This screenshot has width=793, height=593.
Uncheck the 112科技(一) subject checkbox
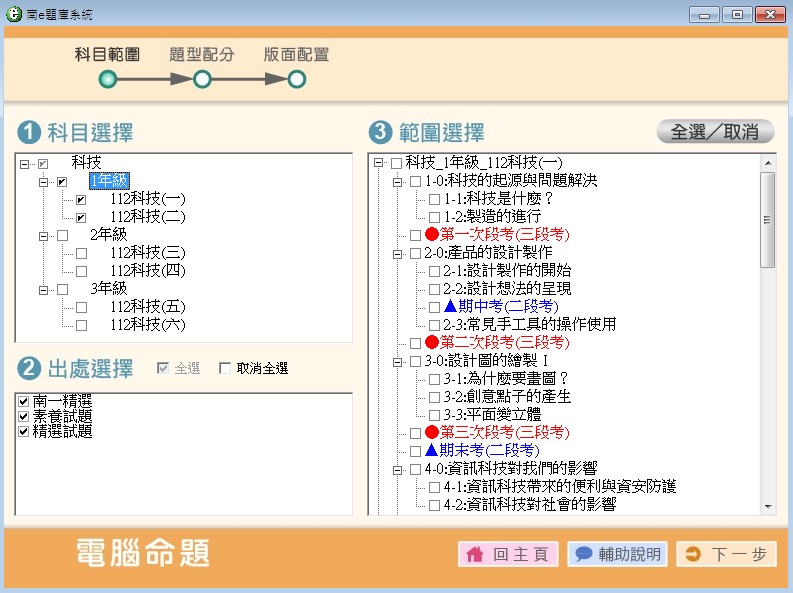pyautogui.click(x=81, y=199)
